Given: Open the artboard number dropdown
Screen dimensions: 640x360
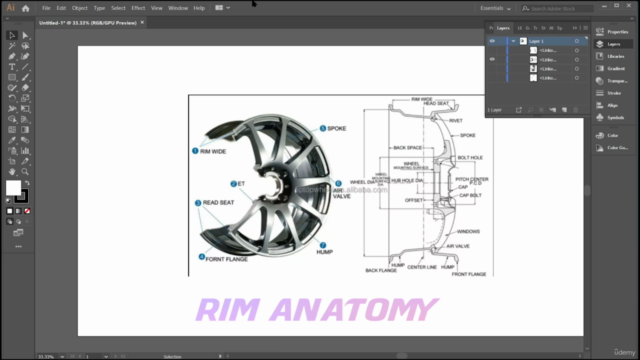Looking at the screenshot, I should click(106, 356).
